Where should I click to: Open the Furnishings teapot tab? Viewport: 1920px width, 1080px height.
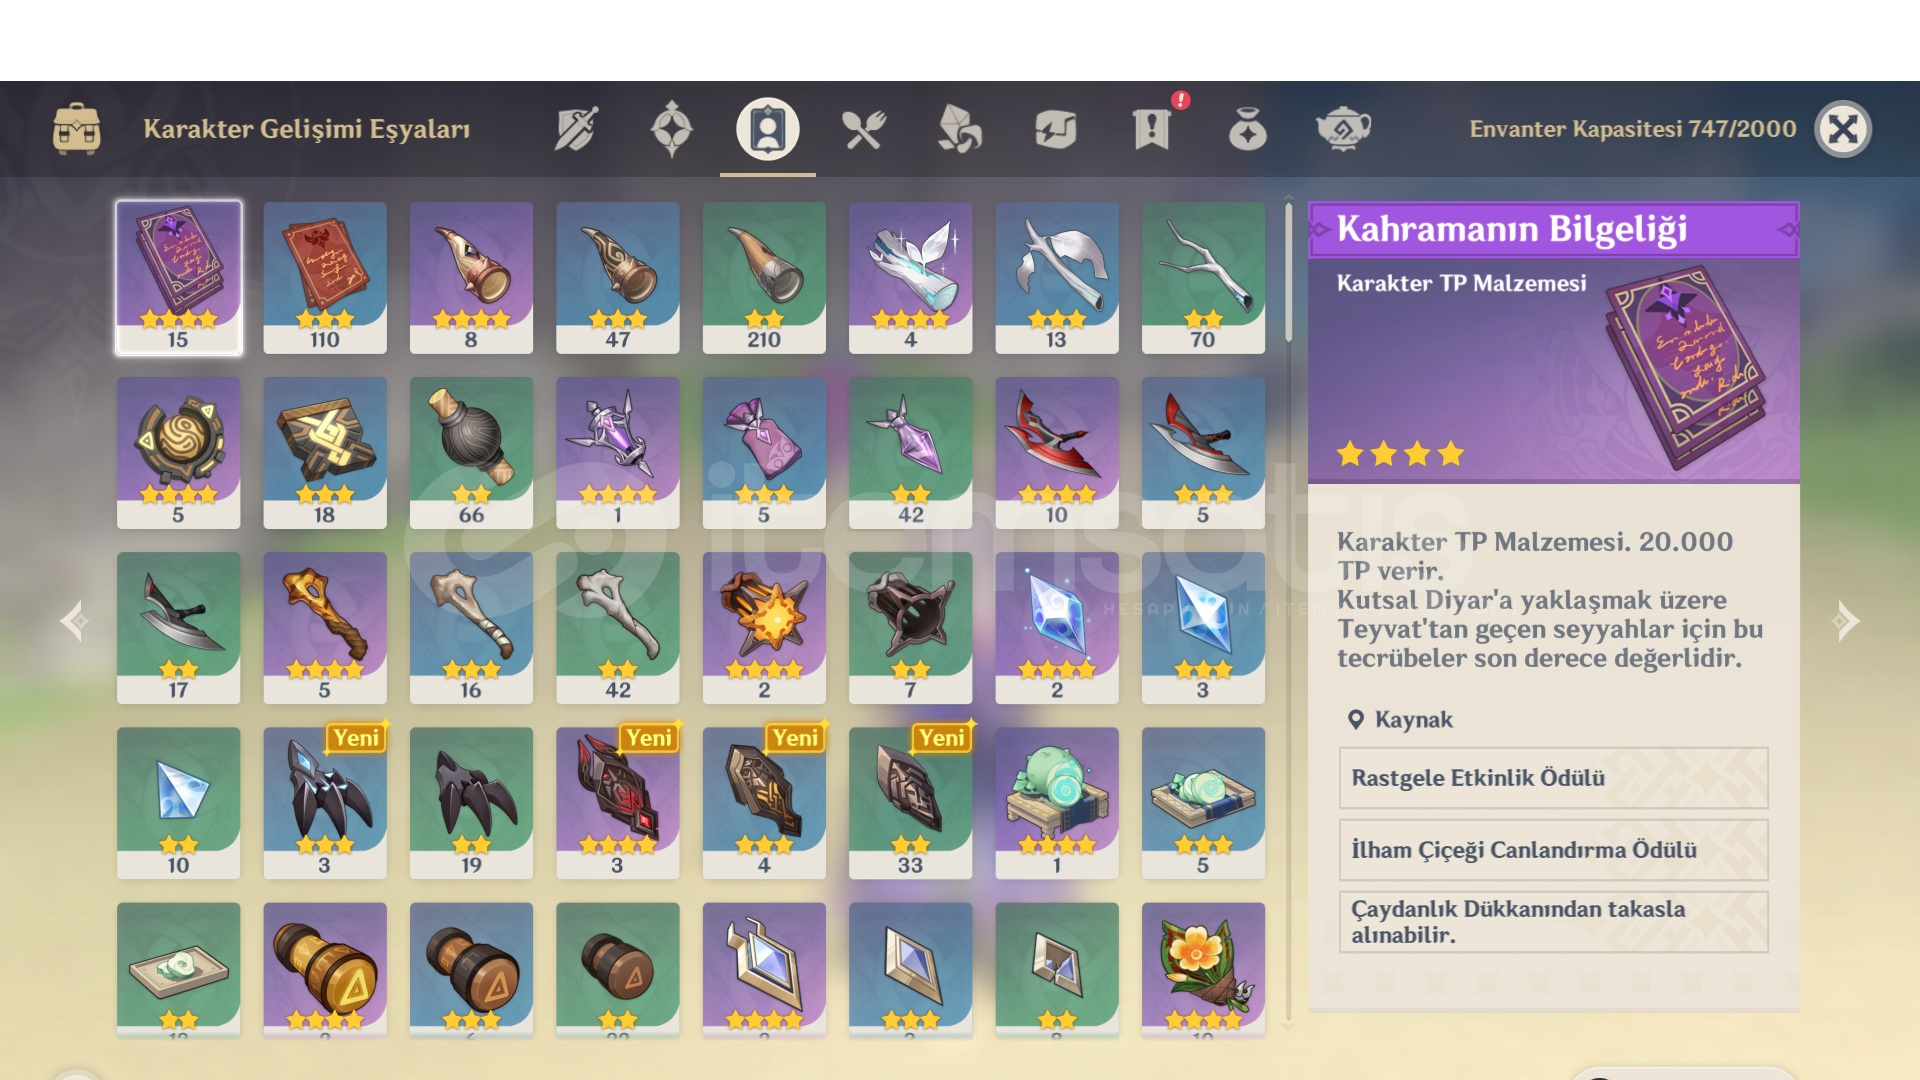pyautogui.click(x=1343, y=129)
